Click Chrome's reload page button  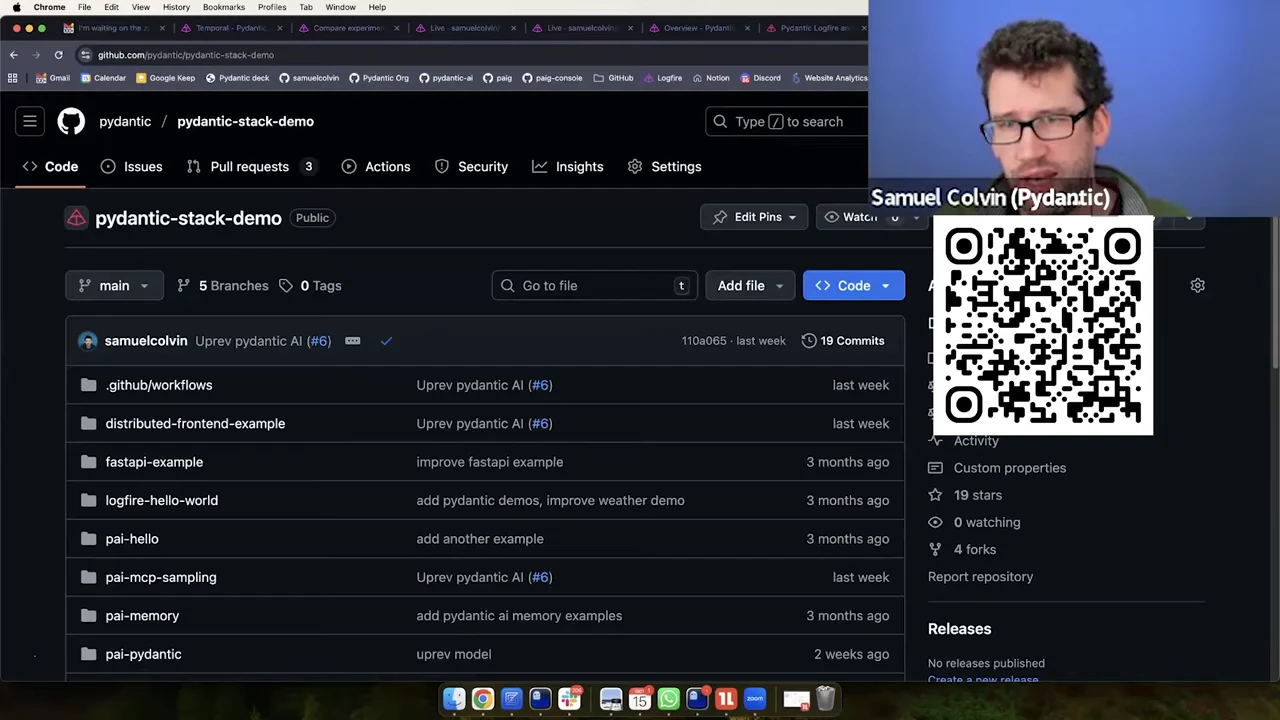coord(59,55)
